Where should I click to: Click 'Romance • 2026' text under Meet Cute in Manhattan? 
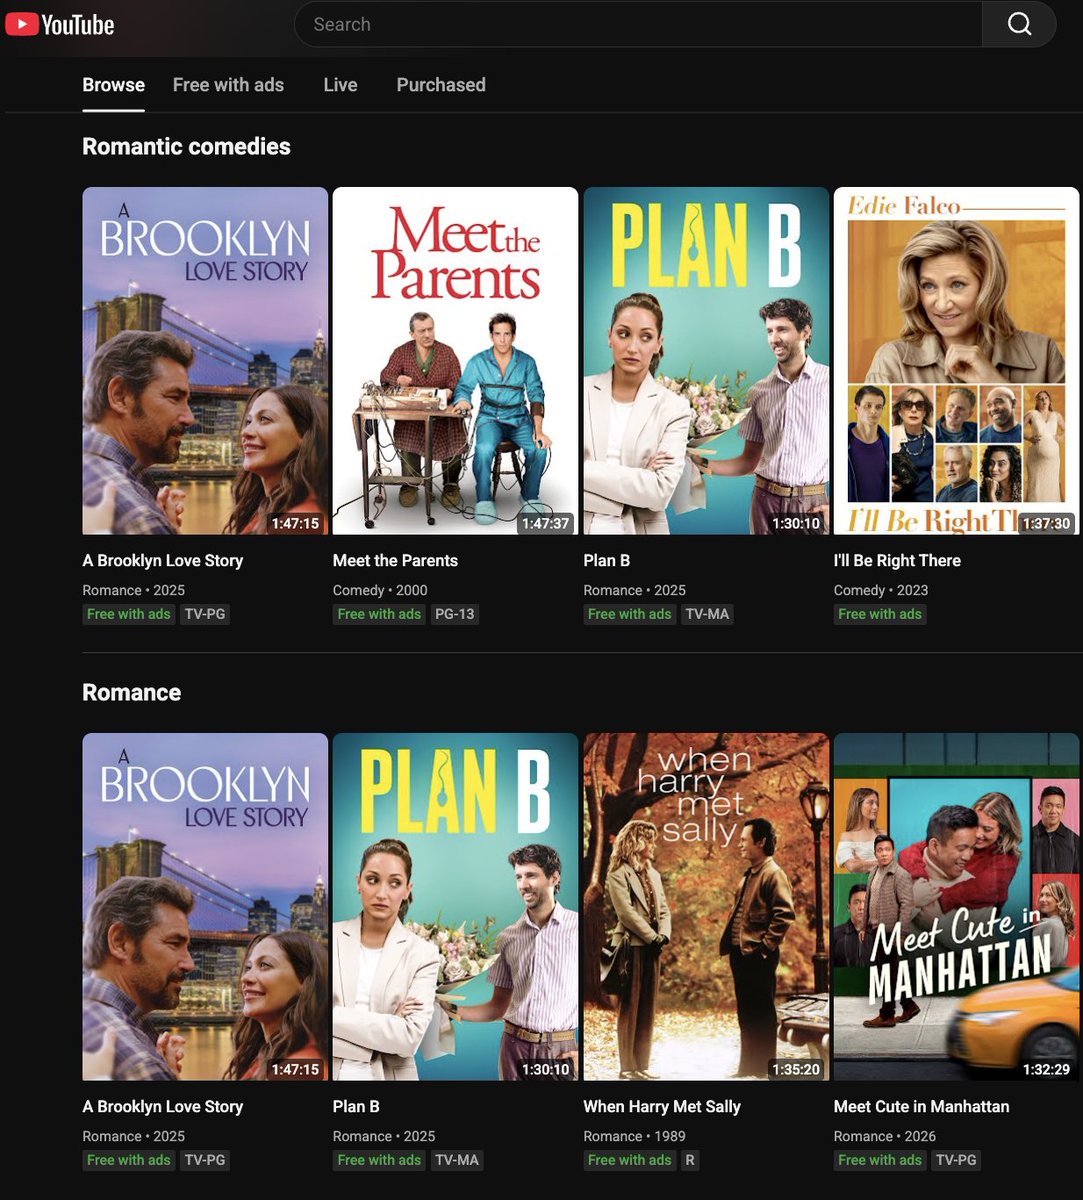pyautogui.click(x=885, y=1136)
